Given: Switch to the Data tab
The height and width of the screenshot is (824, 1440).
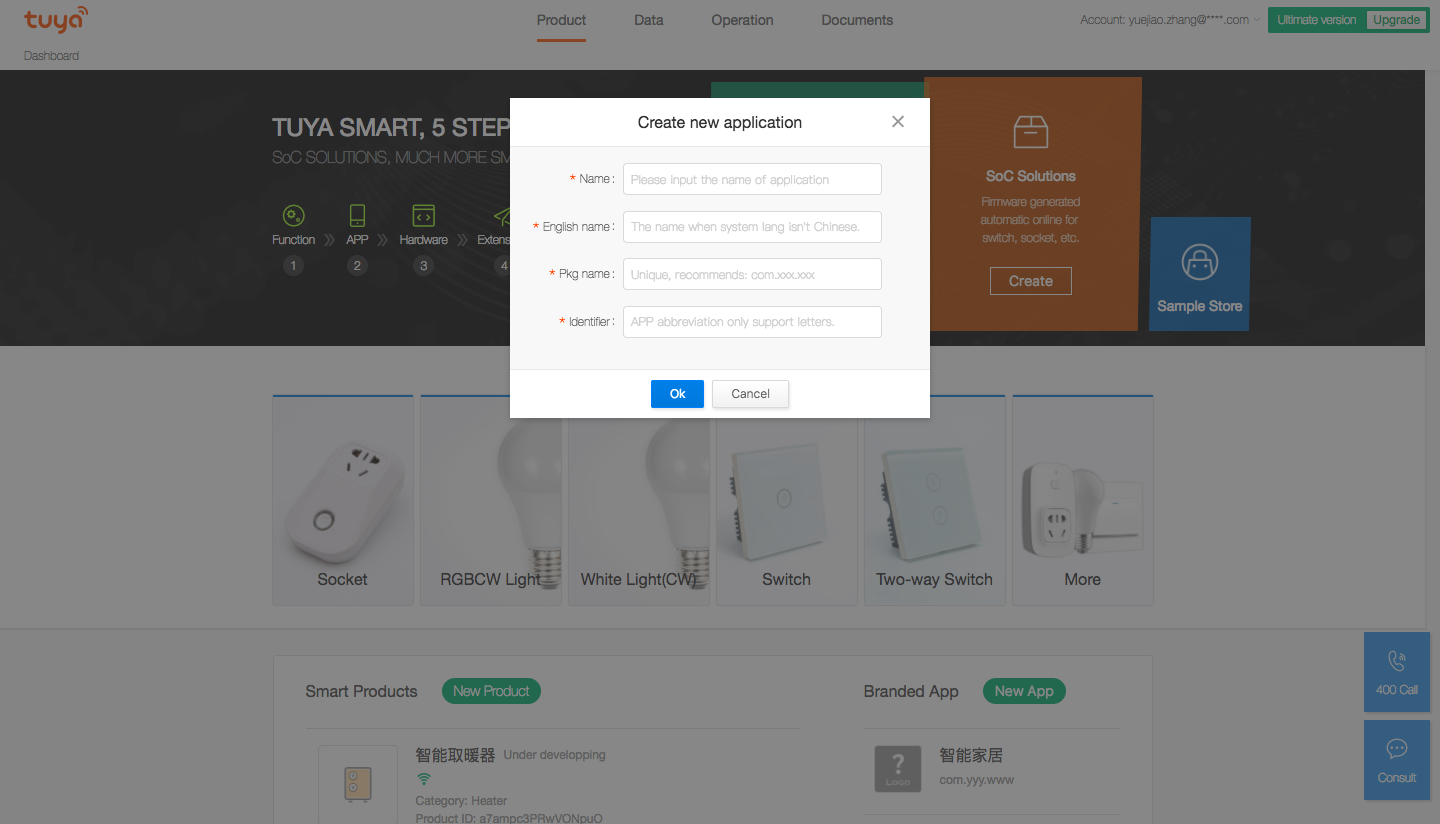Looking at the screenshot, I should click(x=648, y=20).
